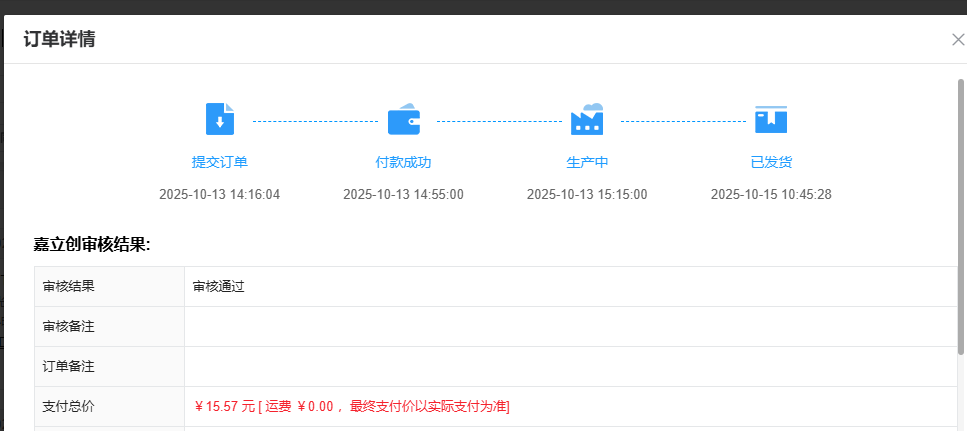Click the 提交订单 step label
The image size is (967, 431).
(219, 162)
